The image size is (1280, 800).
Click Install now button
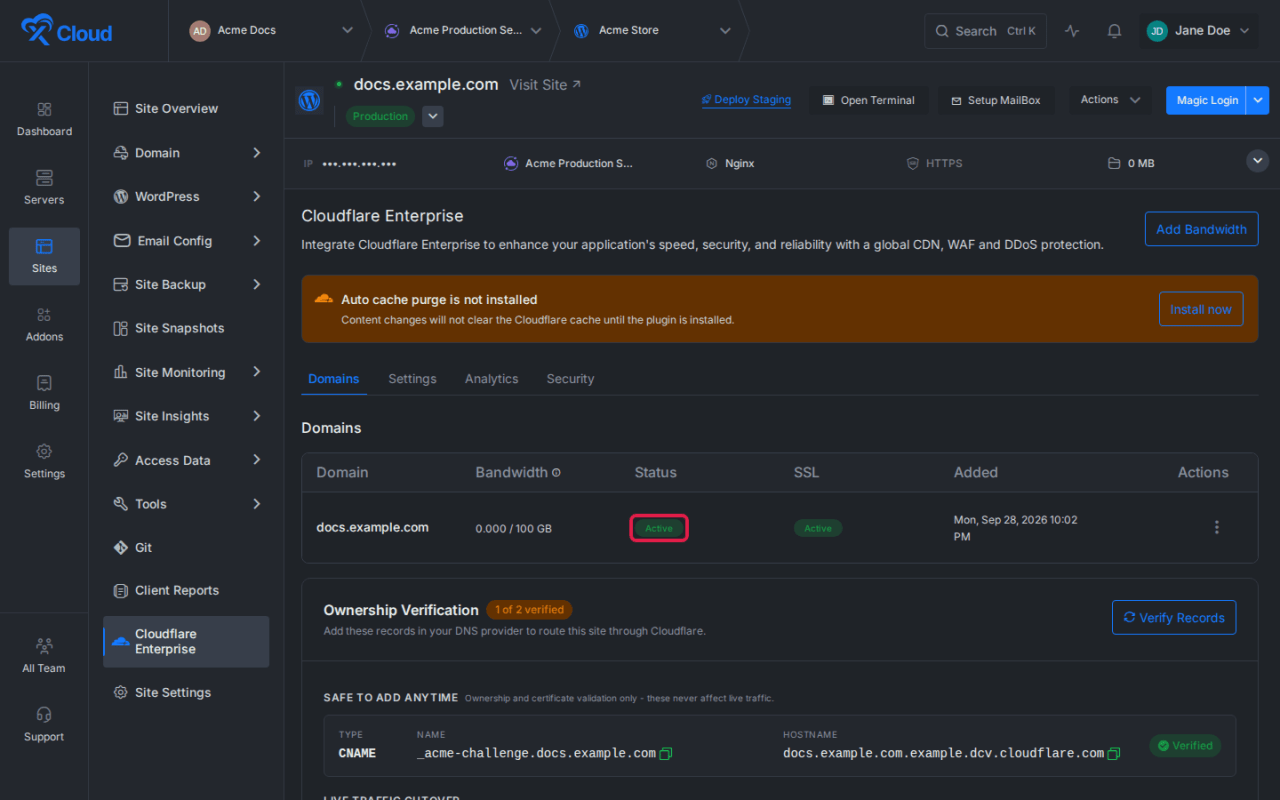[x=1201, y=309]
